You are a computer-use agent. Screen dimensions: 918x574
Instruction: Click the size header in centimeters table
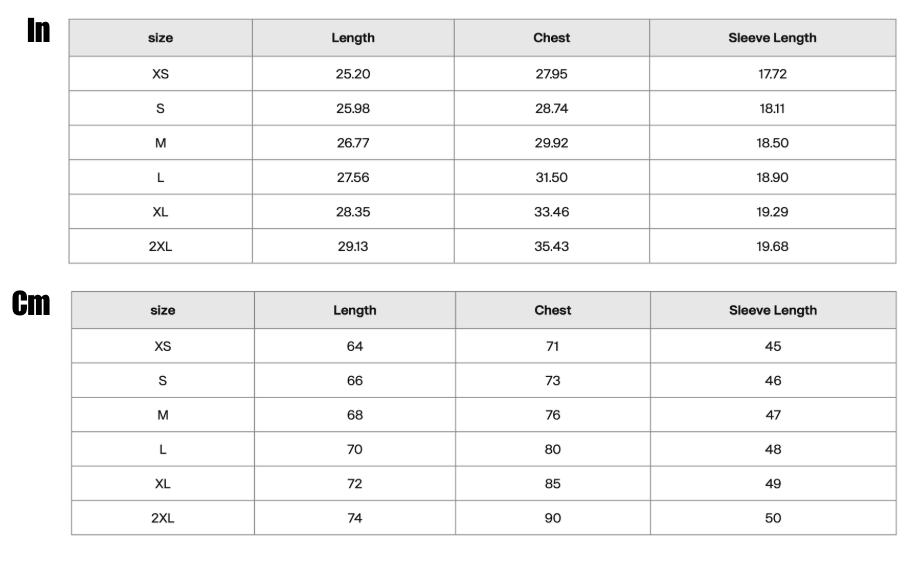pos(163,310)
